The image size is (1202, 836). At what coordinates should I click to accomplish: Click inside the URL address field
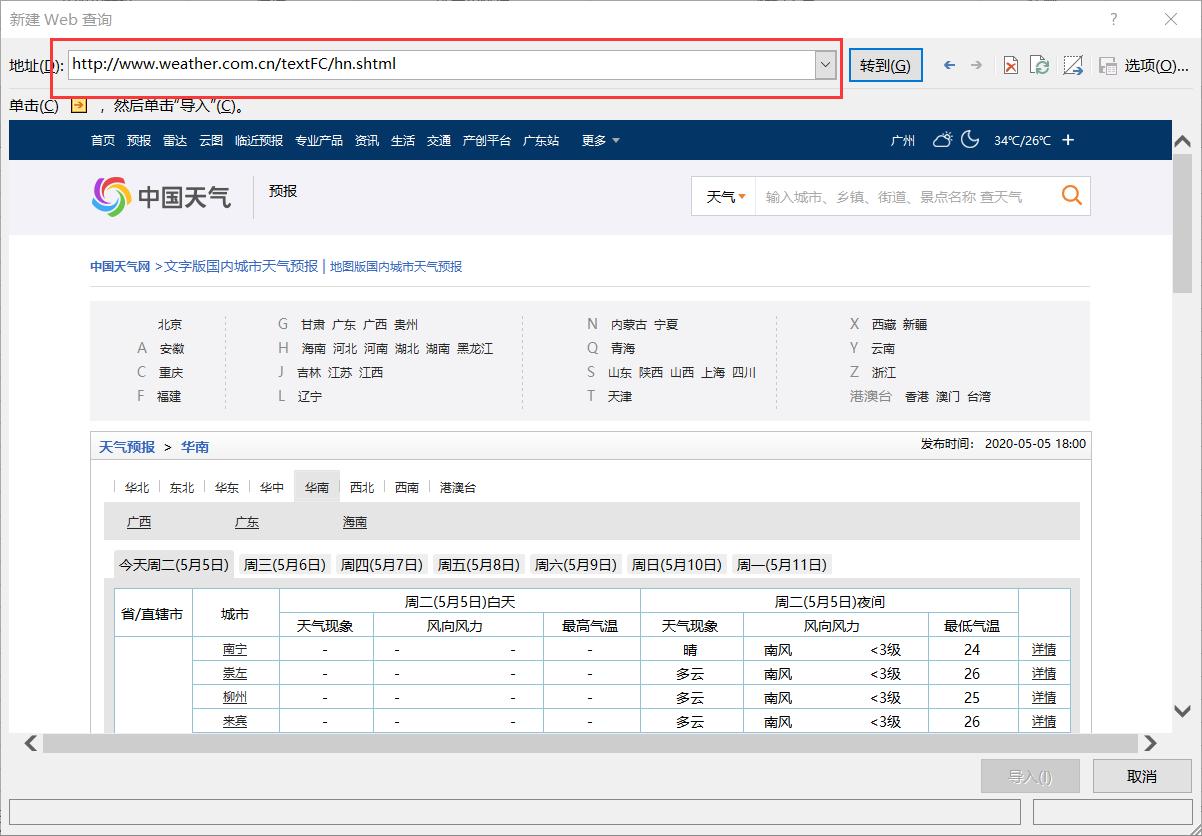pyautogui.click(x=400, y=64)
